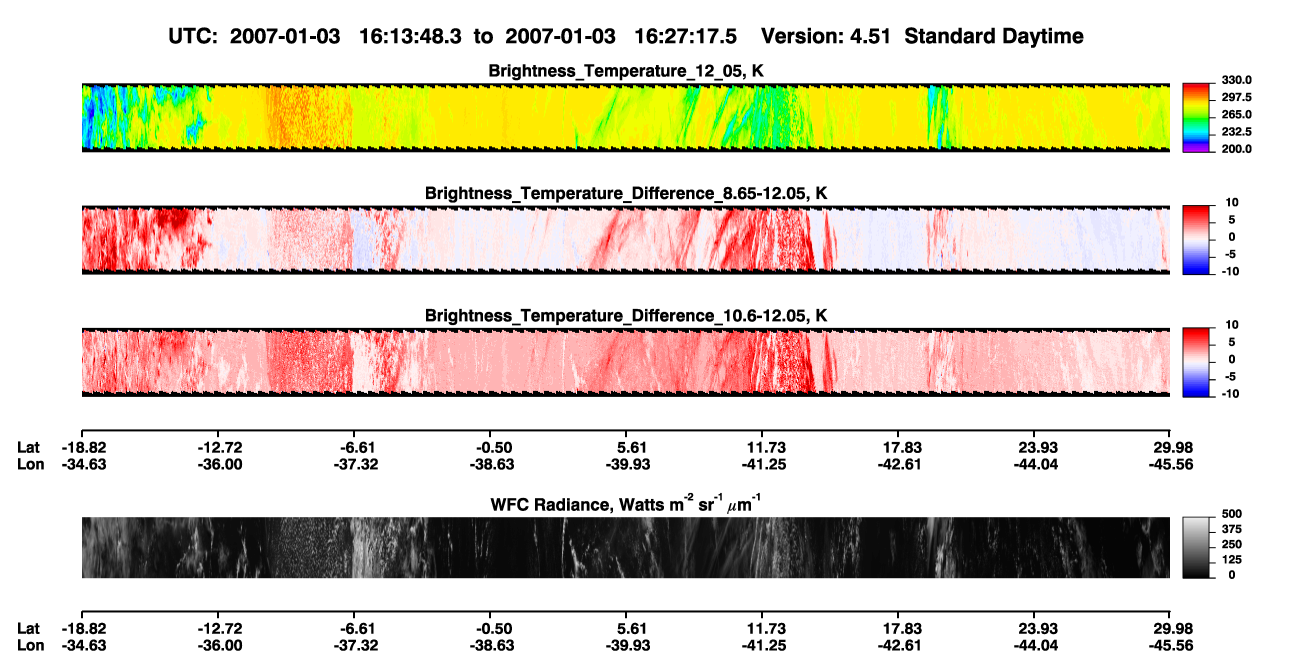
Task: Click latitude -12.72 on axis above WFC title
Action: [x=219, y=447]
